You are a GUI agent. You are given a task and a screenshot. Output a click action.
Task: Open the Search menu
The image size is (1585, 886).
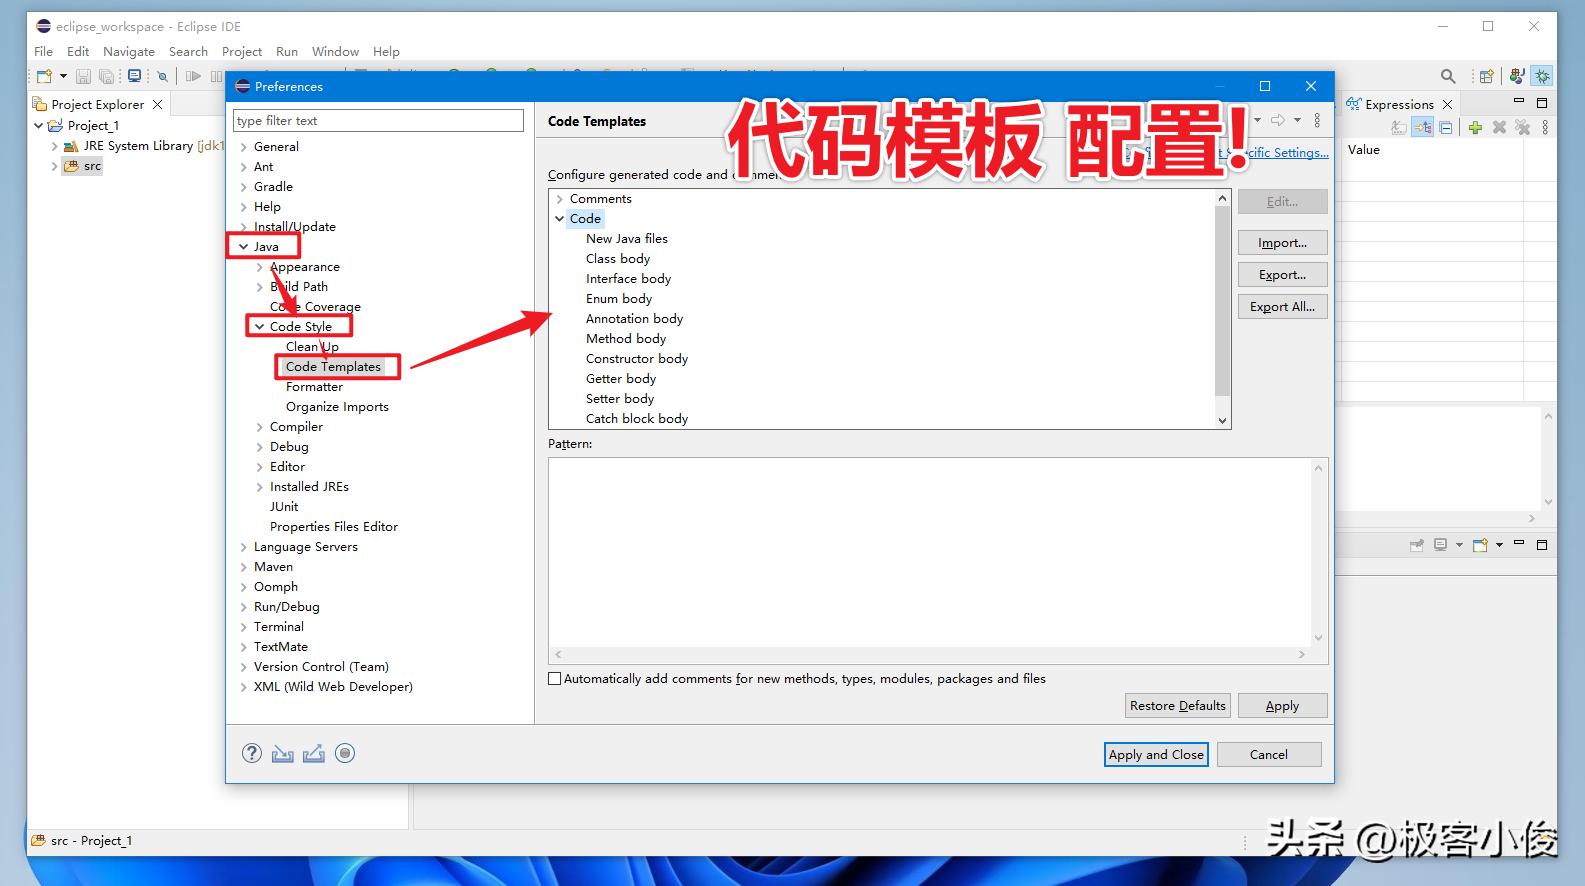[188, 51]
